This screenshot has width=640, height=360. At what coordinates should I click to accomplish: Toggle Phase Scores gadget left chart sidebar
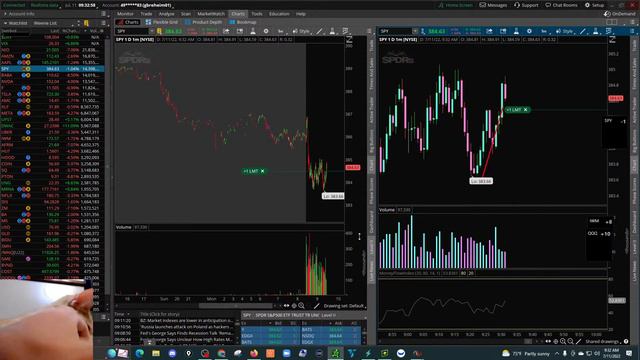371,191
